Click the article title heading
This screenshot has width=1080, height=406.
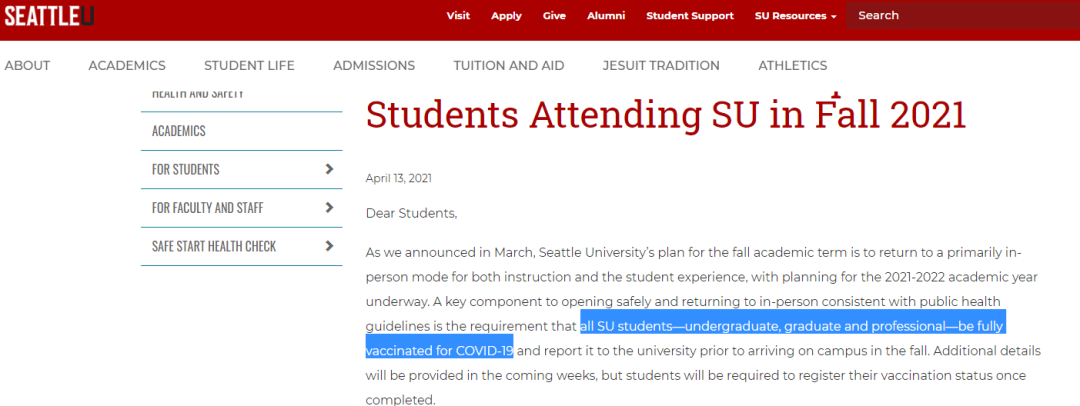click(x=666, y=115)
